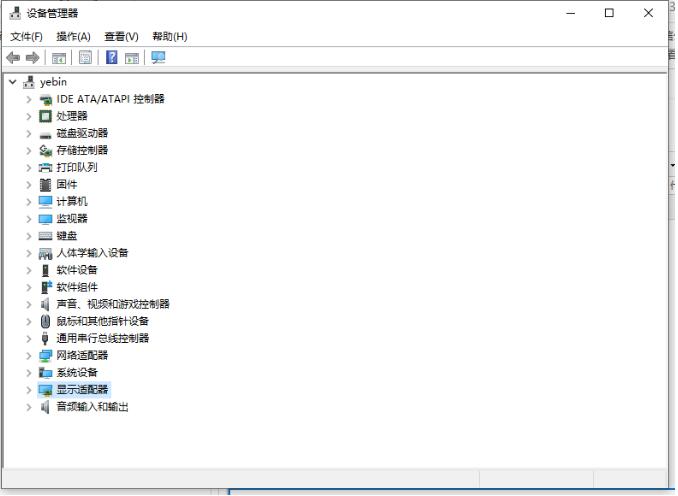Collapse the yebin root node
The width and height of the screenshot is (678, 496).
[x=13, y=81]
